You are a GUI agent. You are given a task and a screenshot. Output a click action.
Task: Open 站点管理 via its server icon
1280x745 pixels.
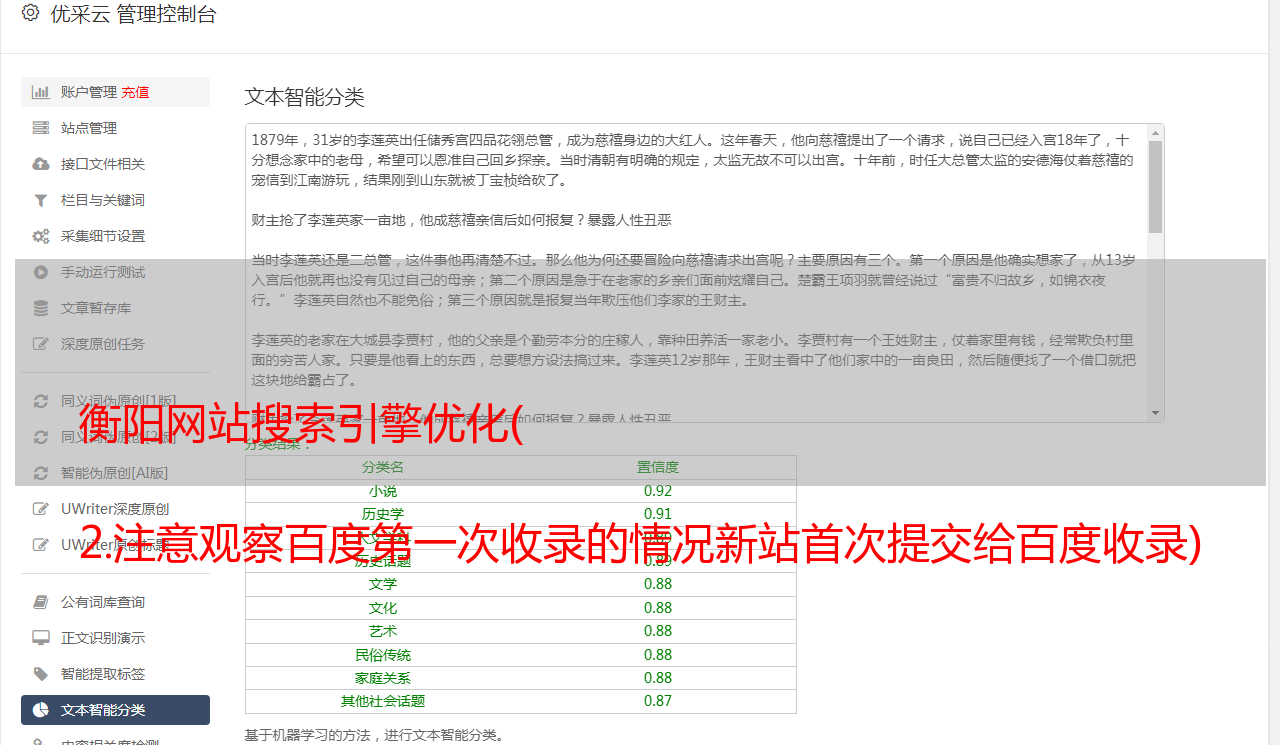pos(41,128)
